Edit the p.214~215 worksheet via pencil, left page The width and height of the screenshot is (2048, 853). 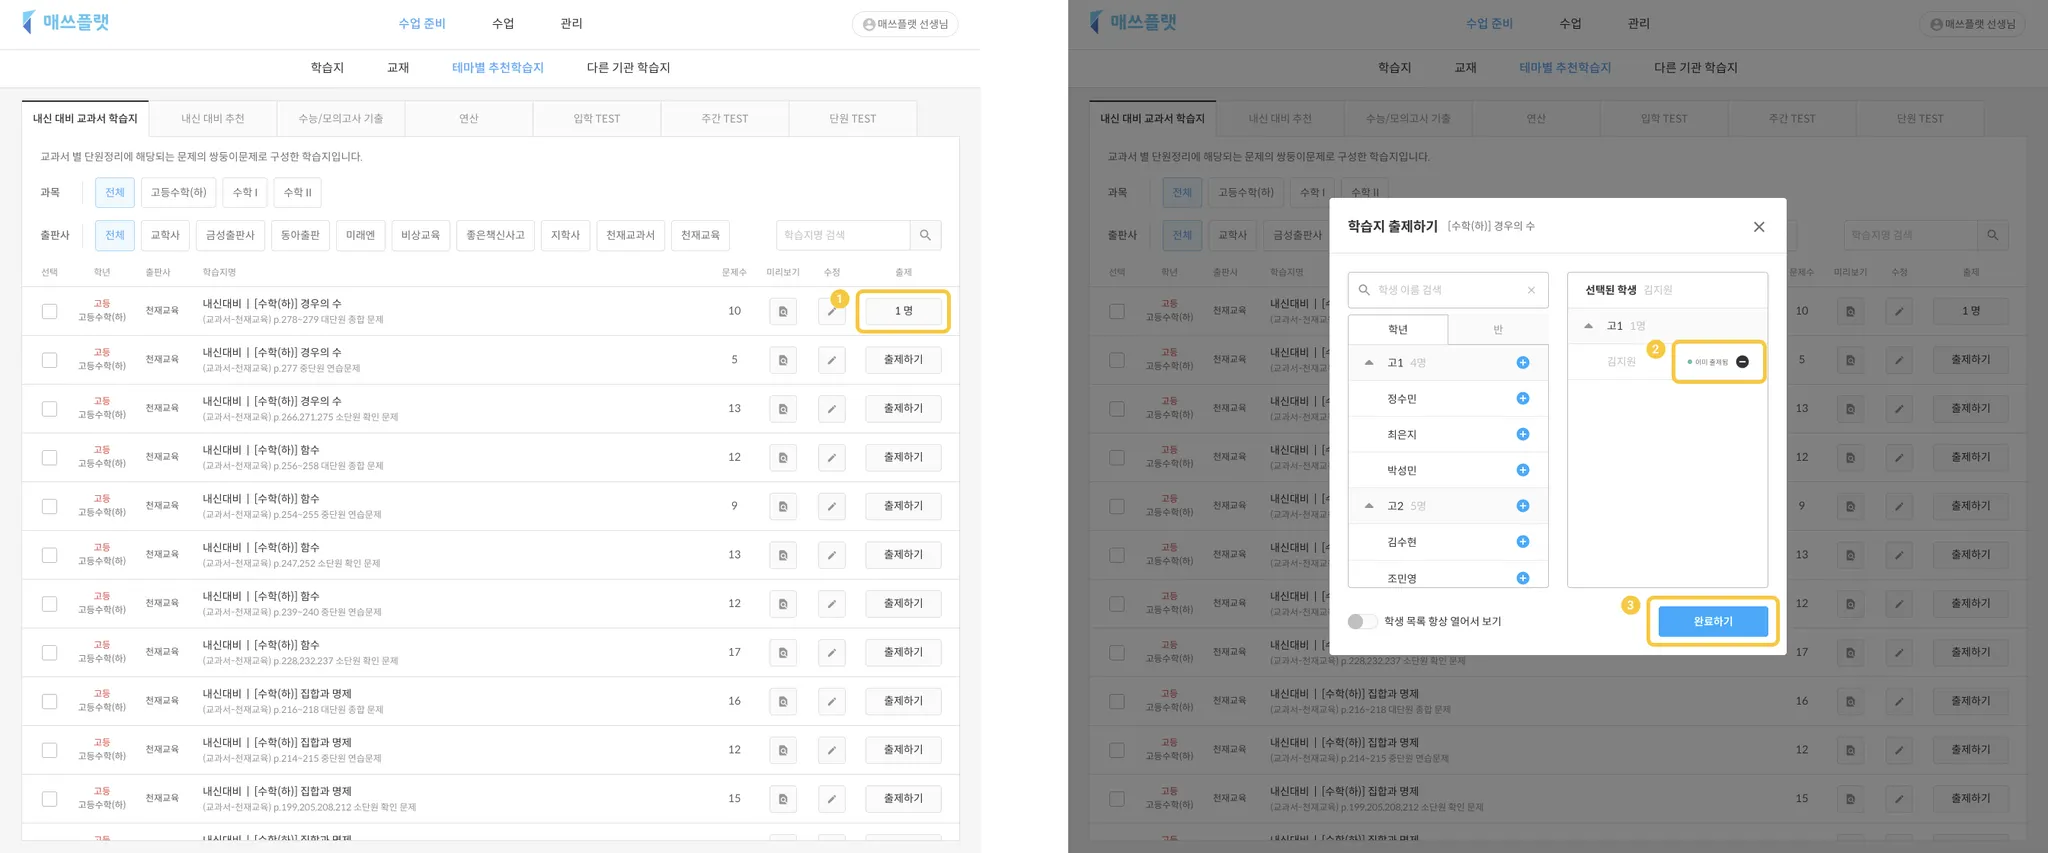pyautogui.click(x=831, y=750)
